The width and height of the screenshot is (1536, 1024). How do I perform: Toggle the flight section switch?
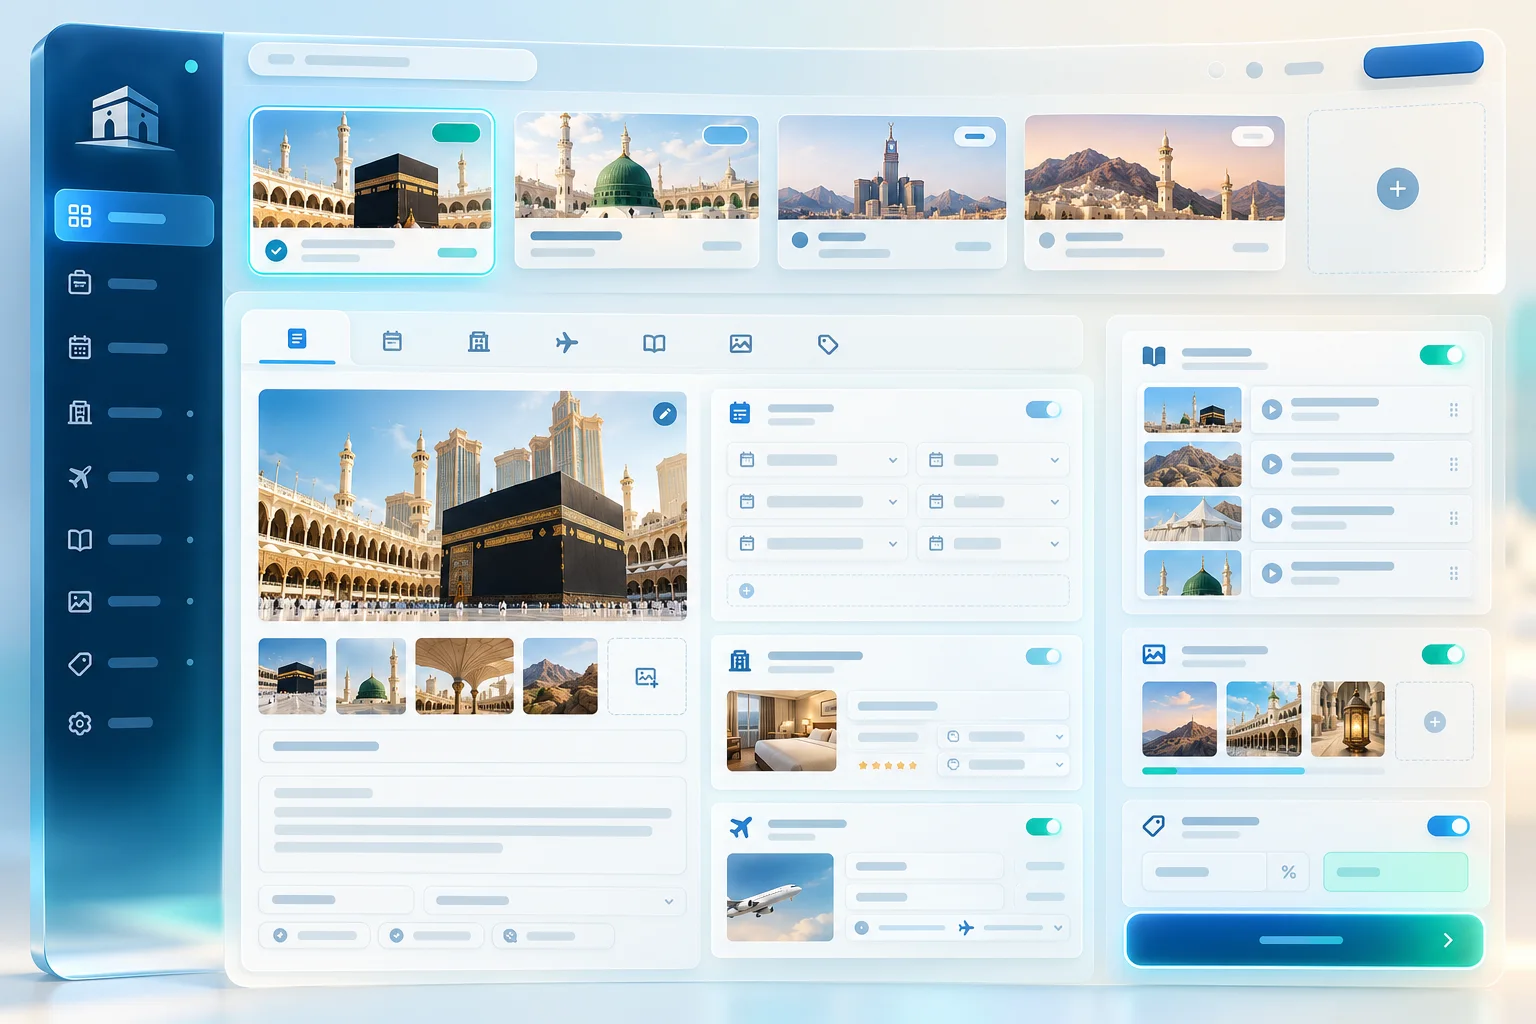tap(1043, 826)
